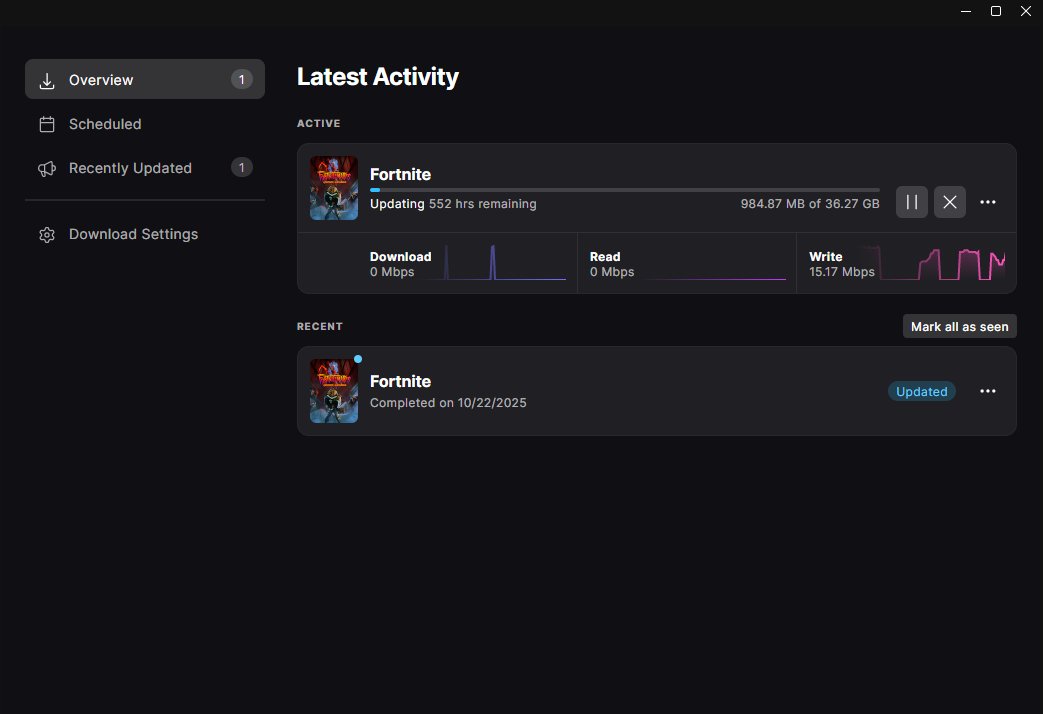
Task: Click the ACTIVE section label
Action: 319,123
